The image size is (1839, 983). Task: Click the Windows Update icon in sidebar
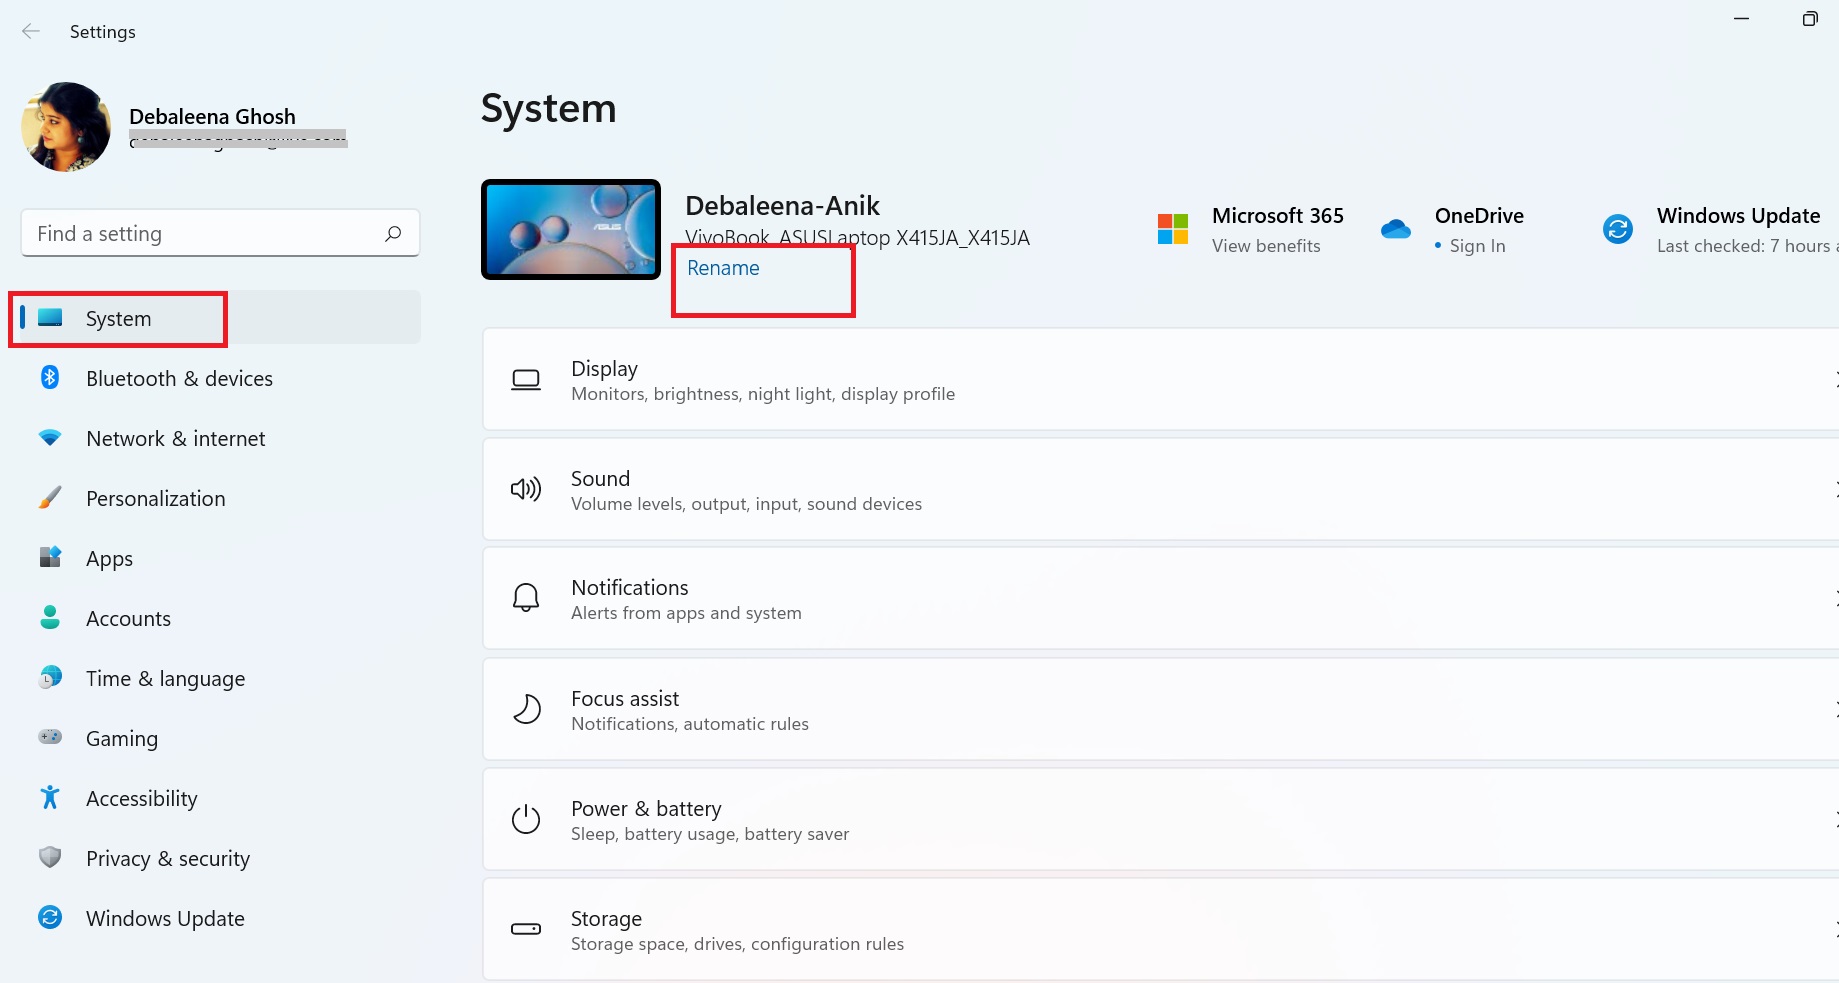[50, 917]
